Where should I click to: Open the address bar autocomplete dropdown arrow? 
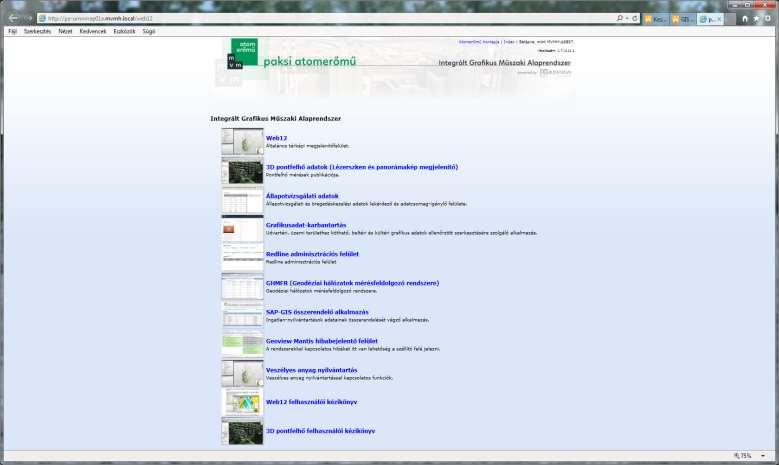pyautogui.click(x=627, y=18)
